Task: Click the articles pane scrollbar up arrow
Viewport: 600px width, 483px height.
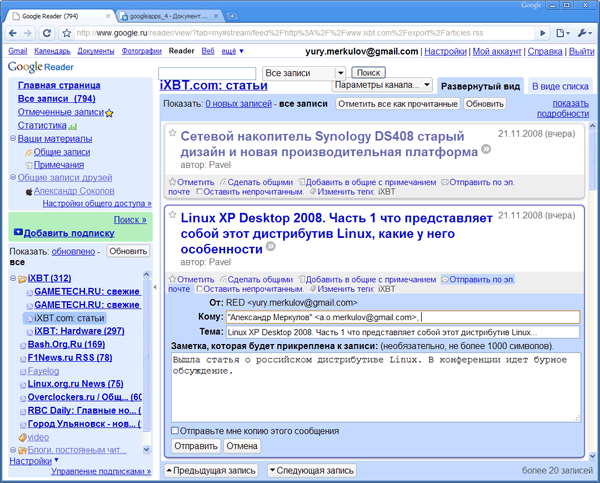Action: (592, 126)
